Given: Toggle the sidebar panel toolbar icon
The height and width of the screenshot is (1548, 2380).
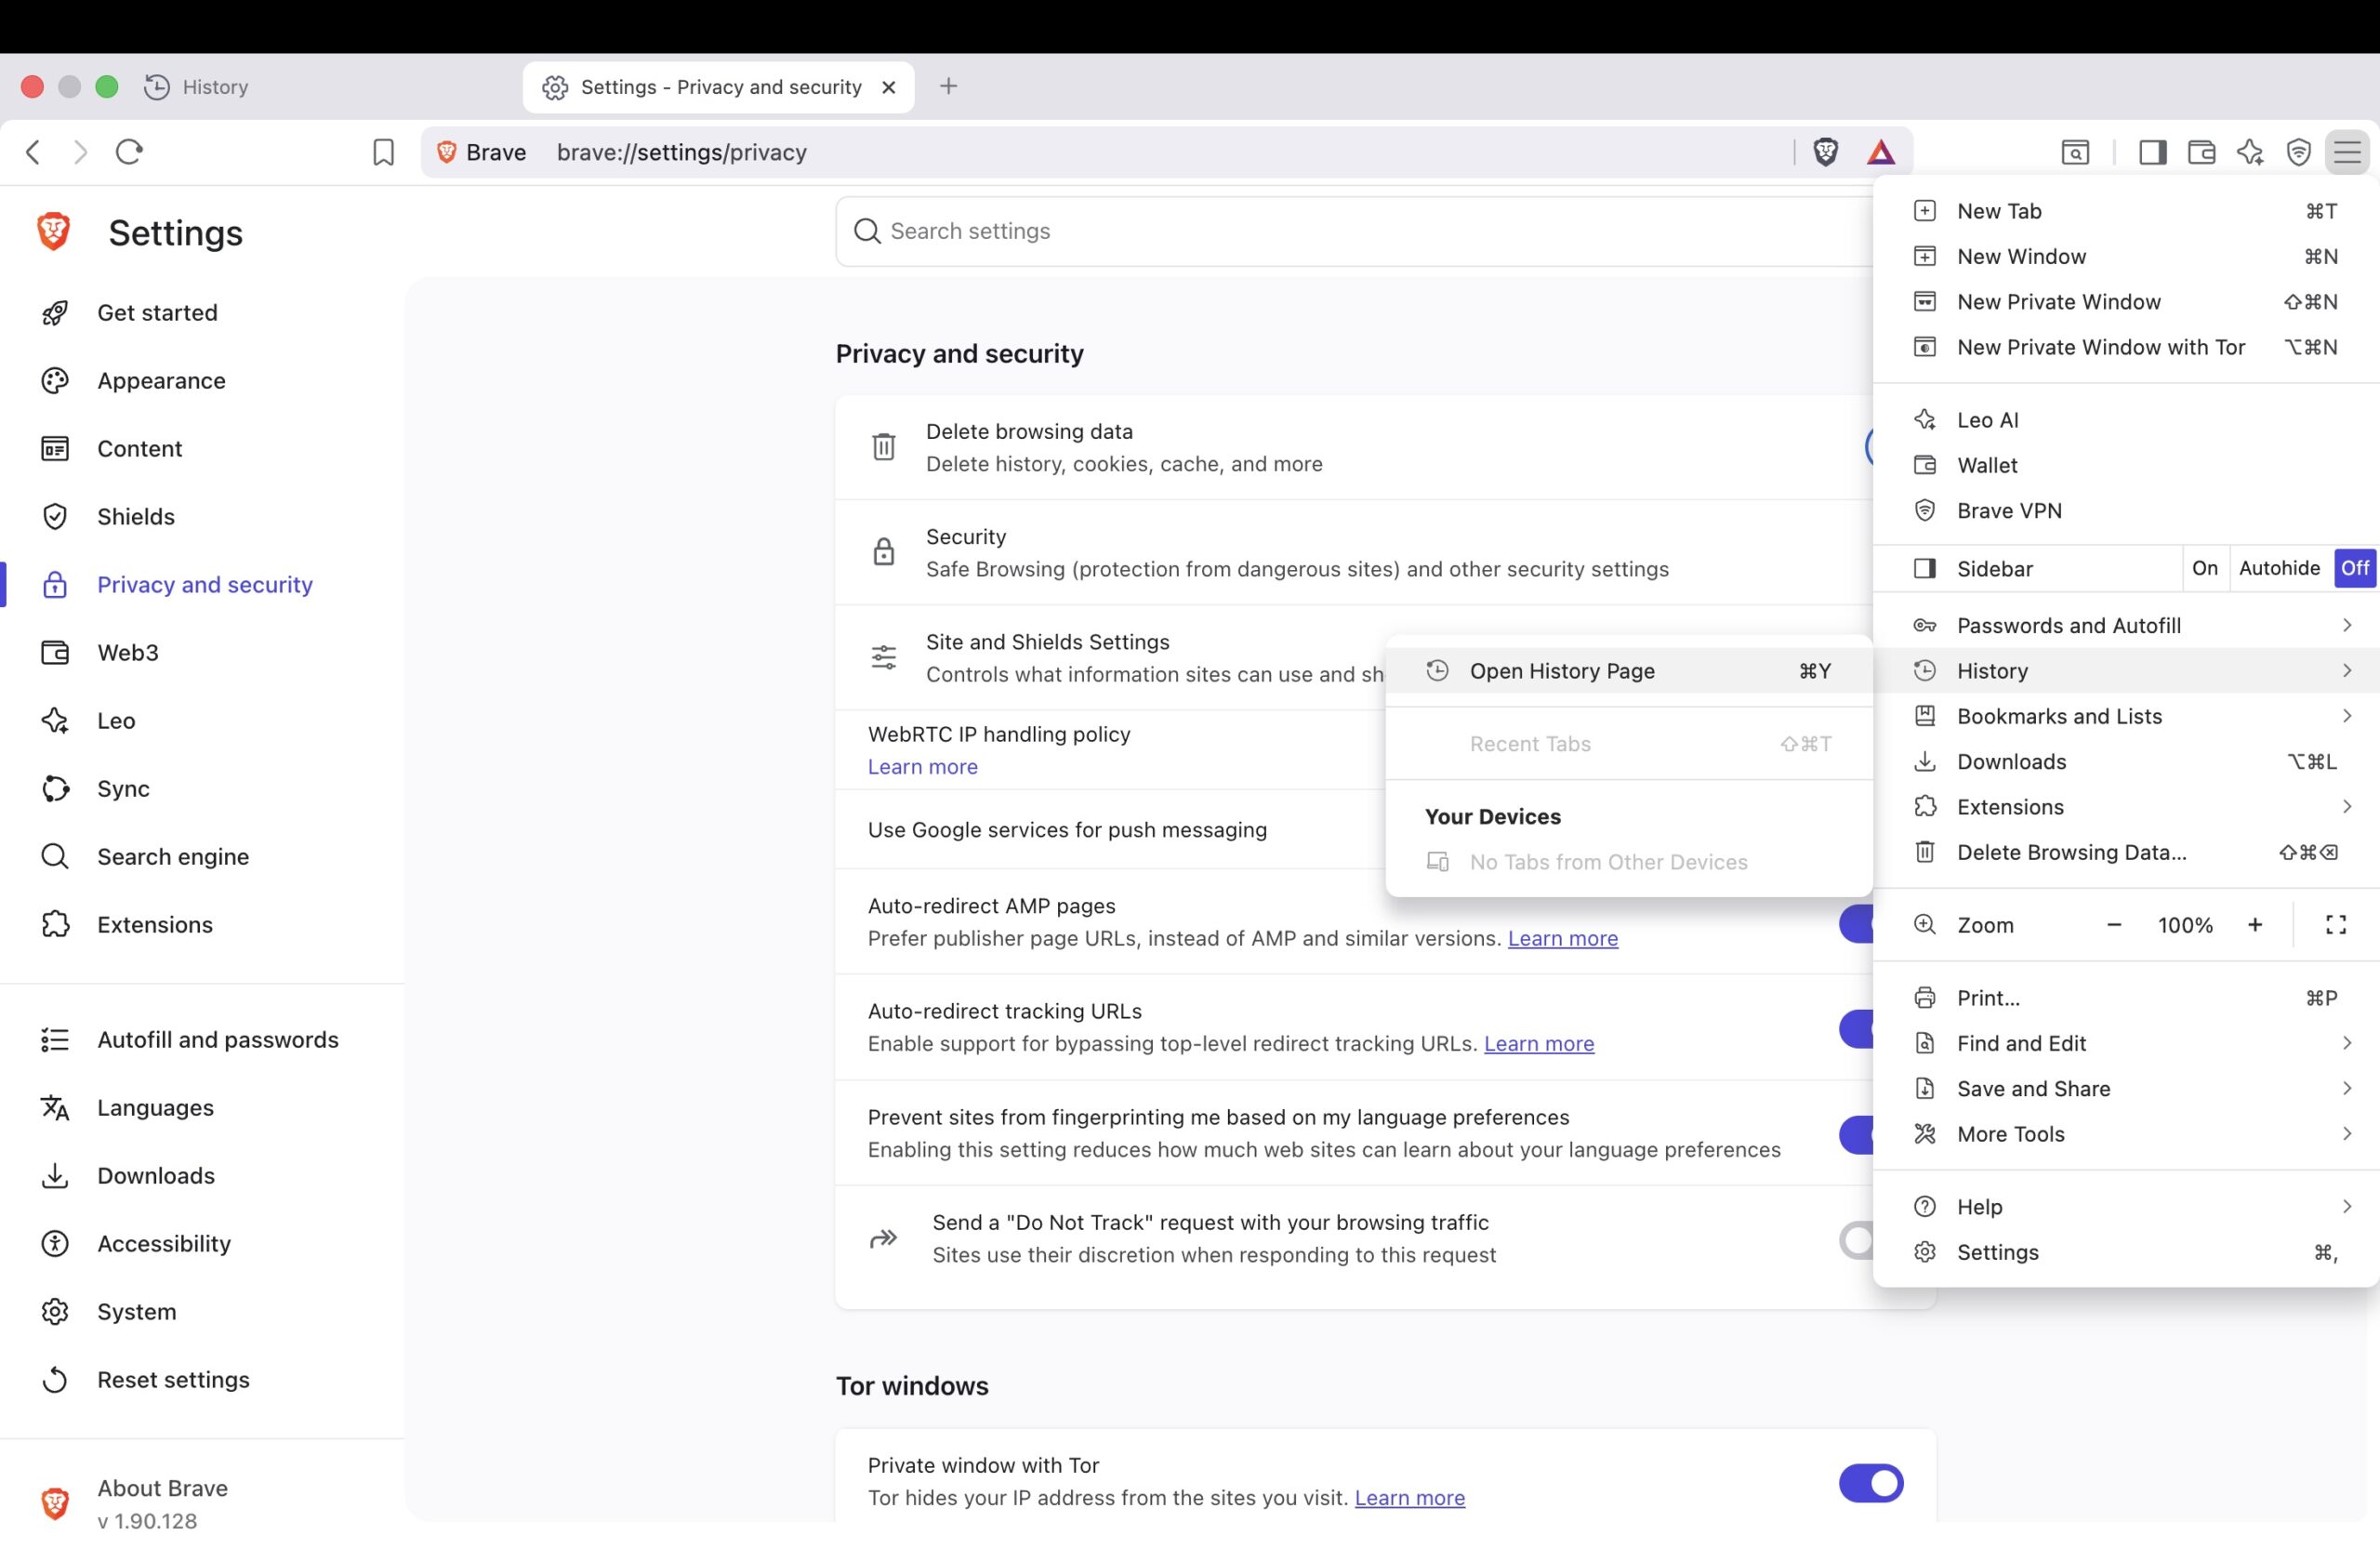Looking at the screenshot, I should [2153, 152].
